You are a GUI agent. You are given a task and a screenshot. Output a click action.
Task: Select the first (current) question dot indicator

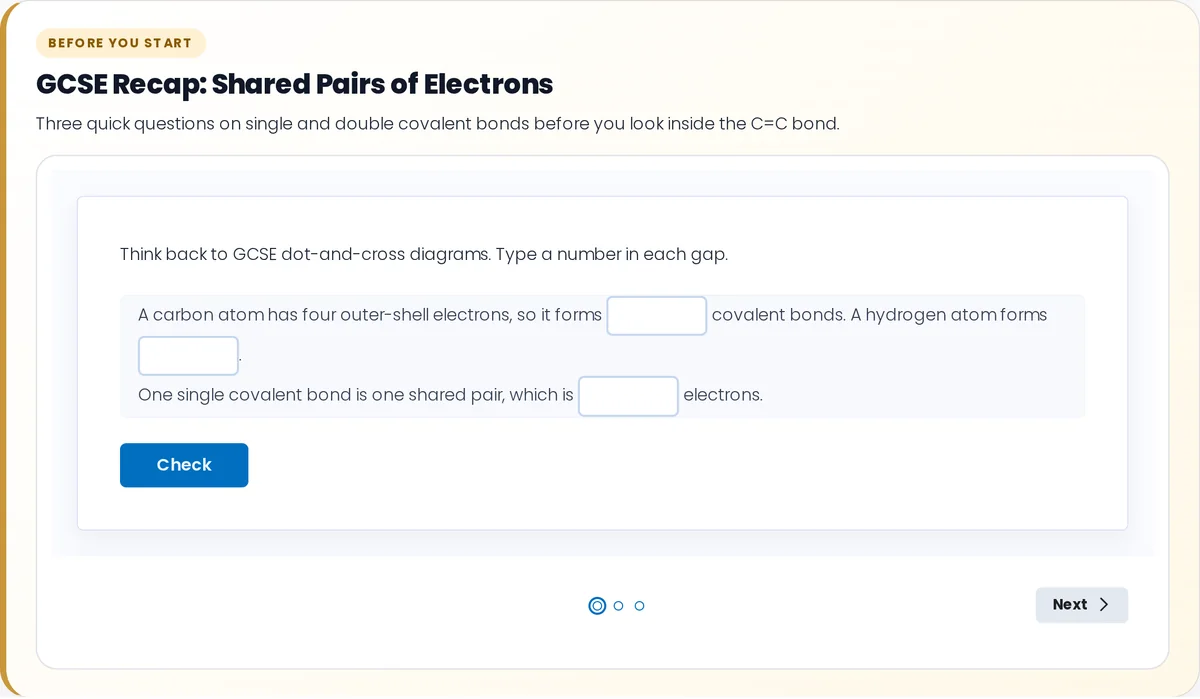tap(597, 606)
